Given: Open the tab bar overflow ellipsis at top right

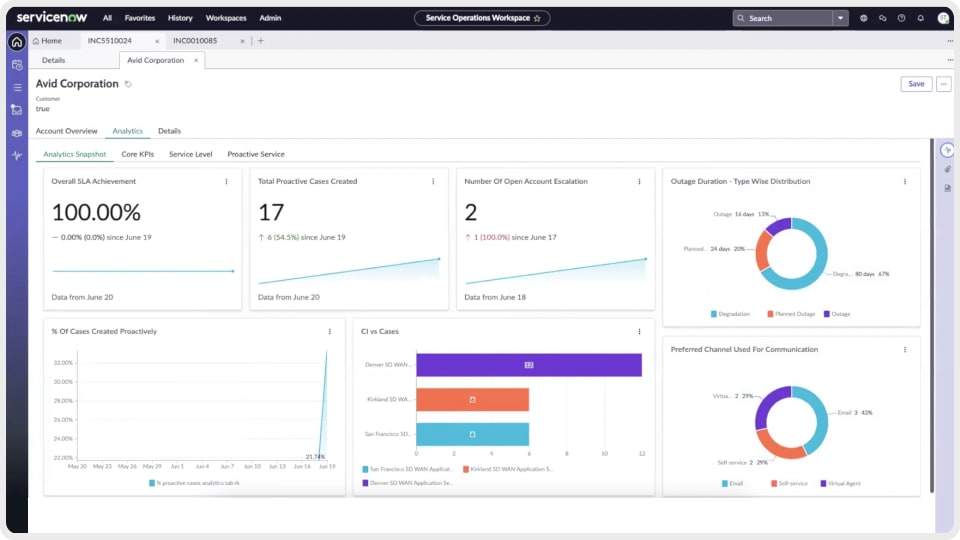Looking at the screenshot, I should pyautogui.click(x=950, y=41).
